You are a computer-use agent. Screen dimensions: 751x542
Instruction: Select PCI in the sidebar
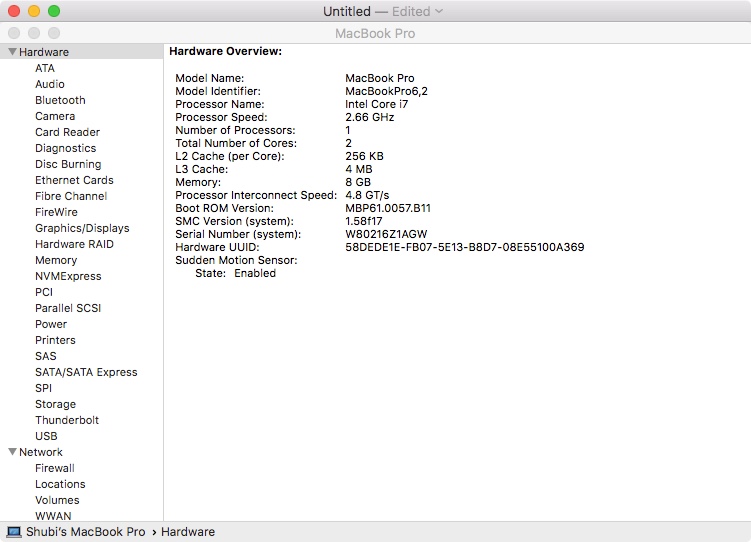(x=44, y=292)
